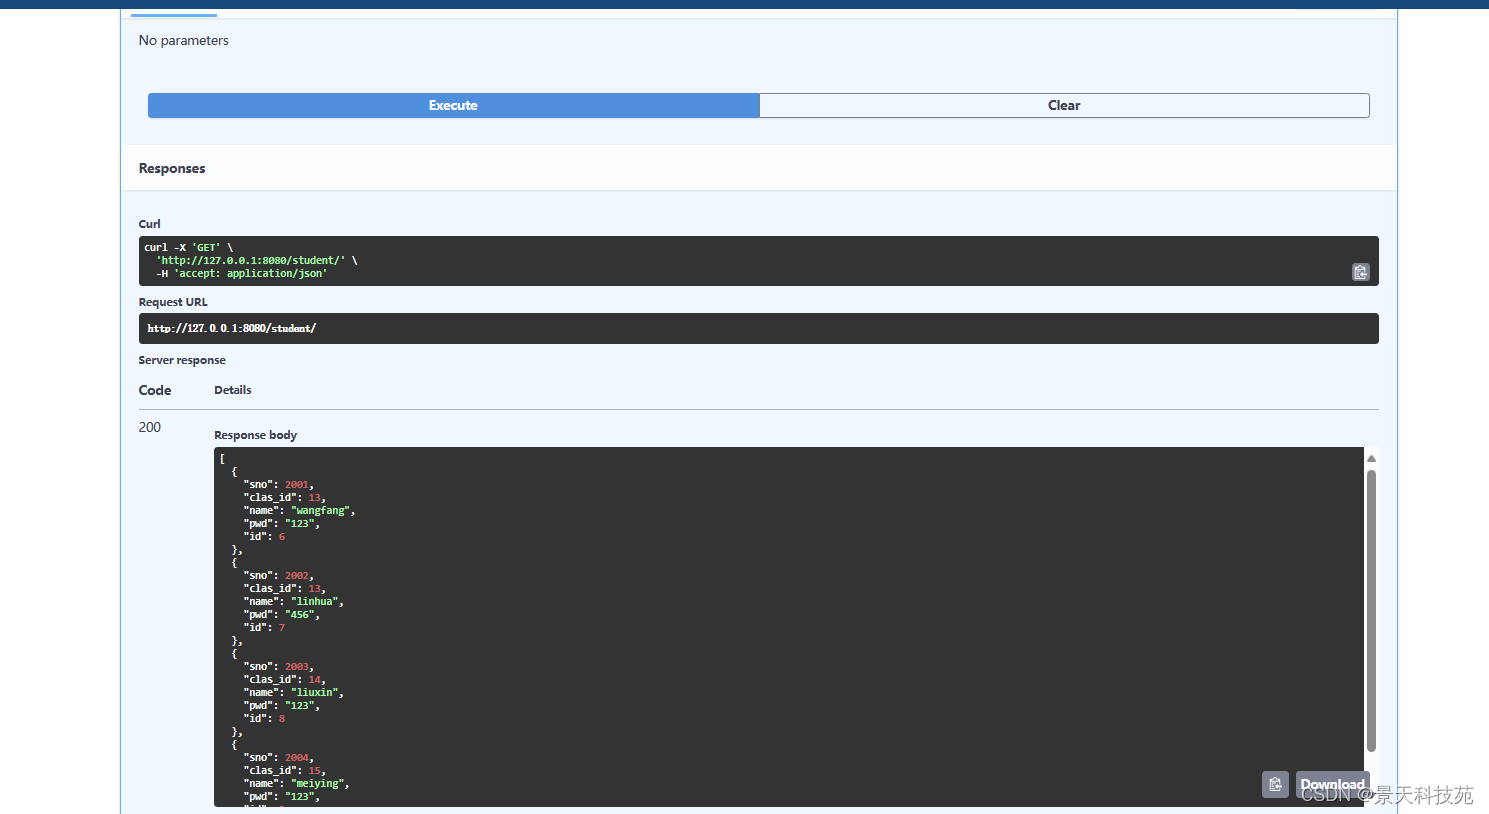
Task: Click the 'Response body' label
Action: [x=255, y=435]
